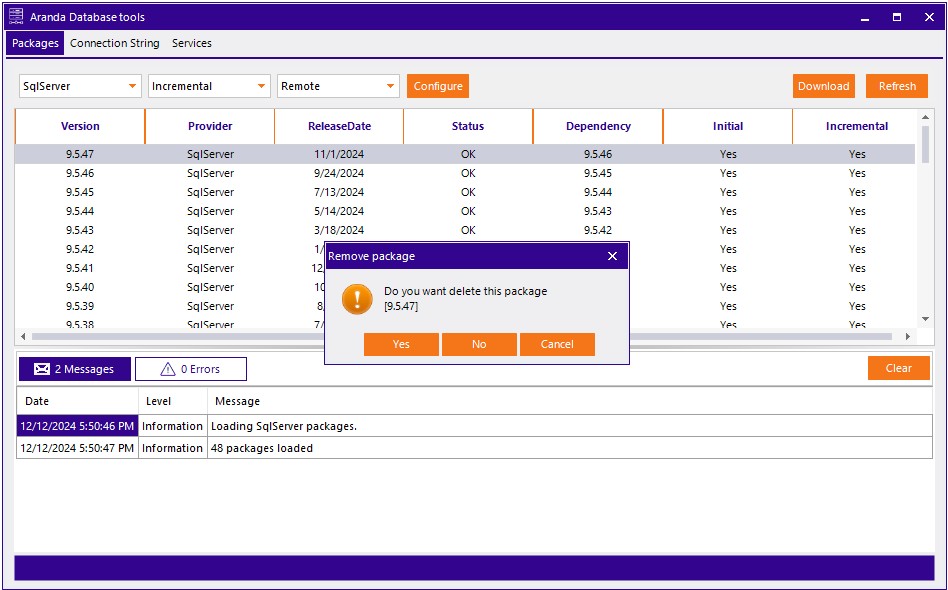
Task: Refresh the packages list
Action: click(897, 86)
